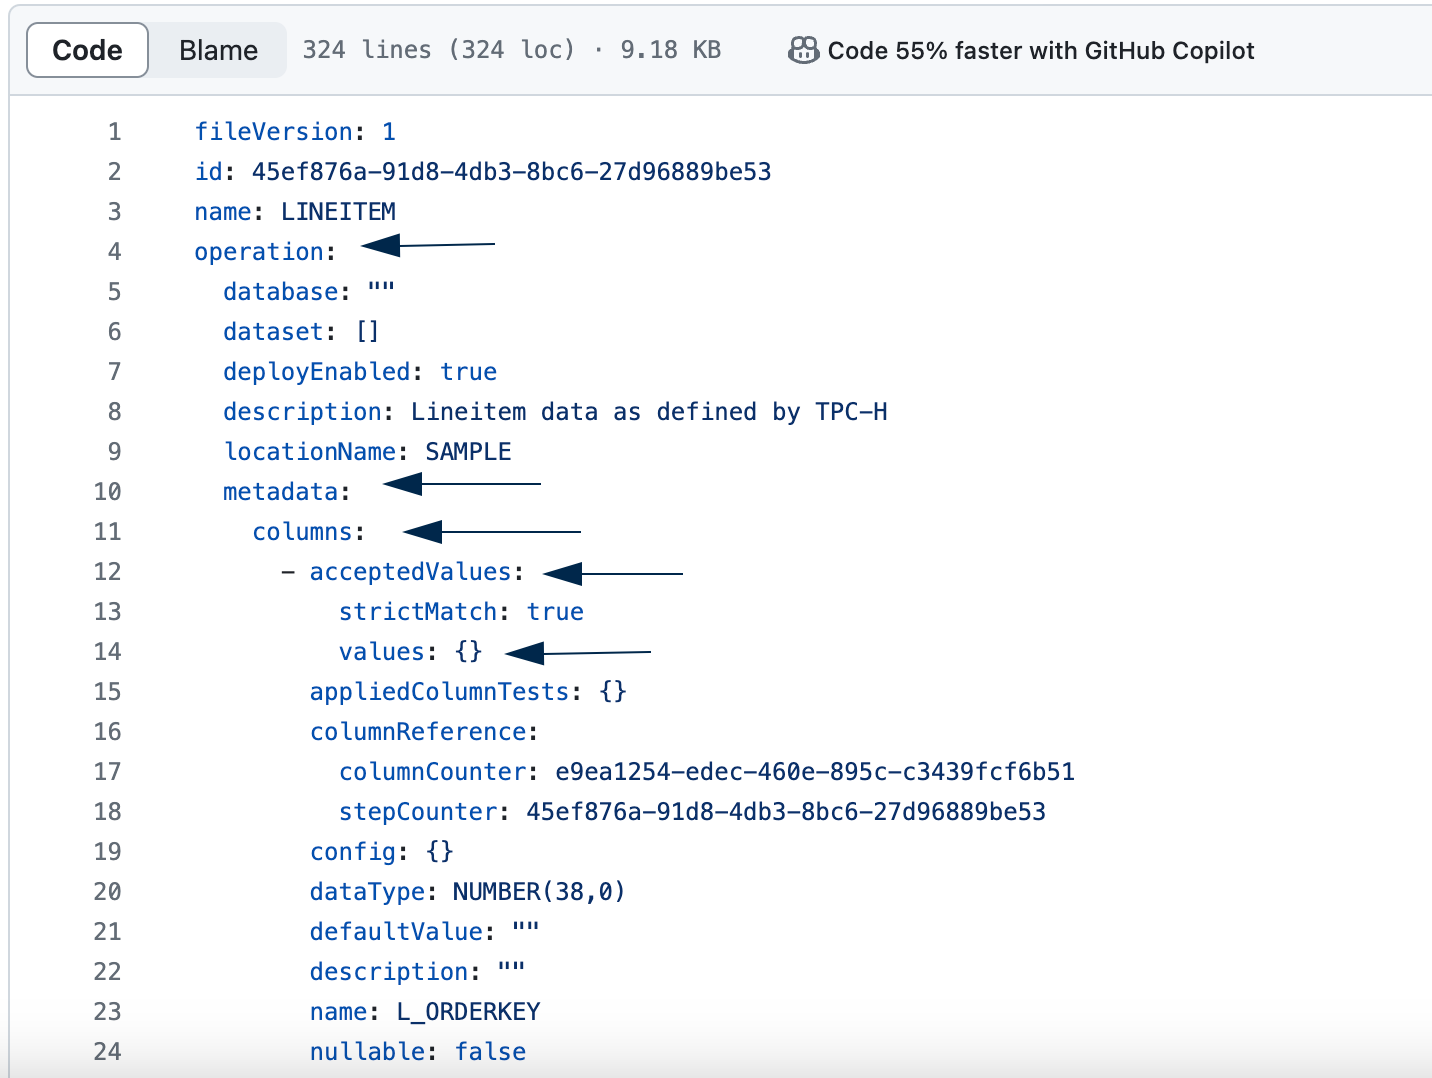
Task: Switch to the Code view tab
Action: tap(87, 50)
